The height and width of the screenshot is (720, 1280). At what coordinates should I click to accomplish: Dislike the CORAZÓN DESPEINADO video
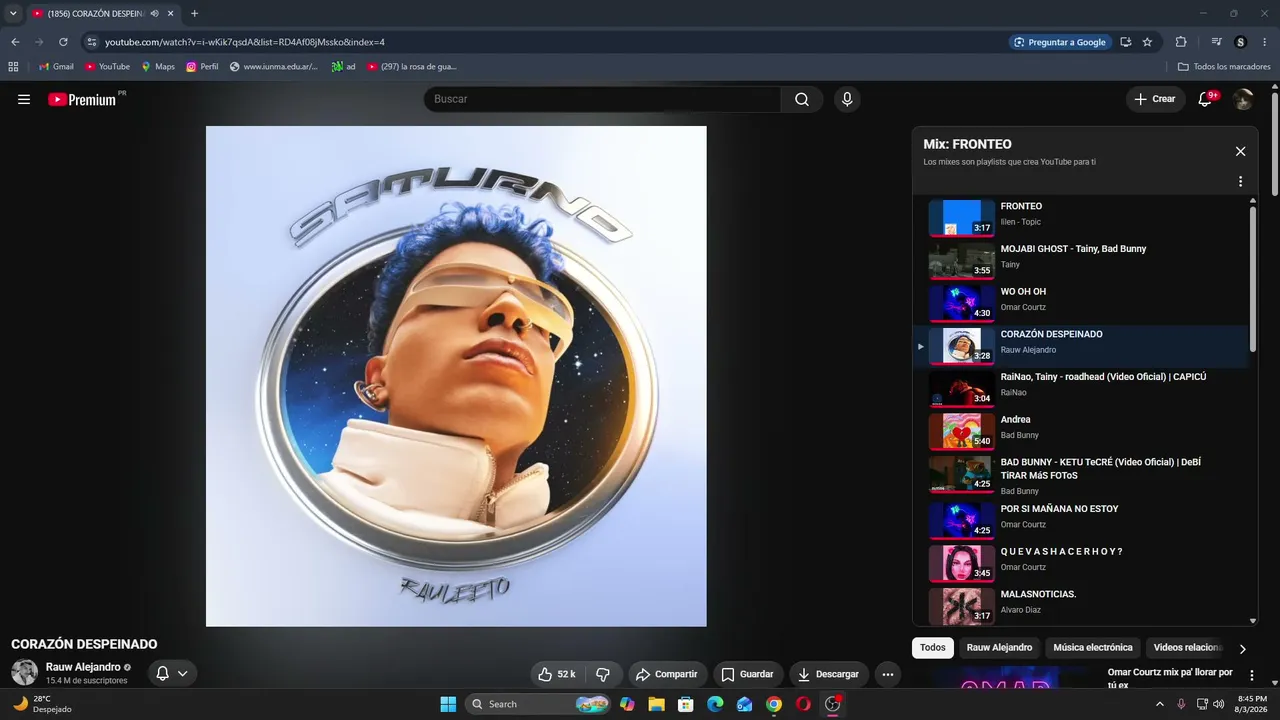click(x=603, y=674)
